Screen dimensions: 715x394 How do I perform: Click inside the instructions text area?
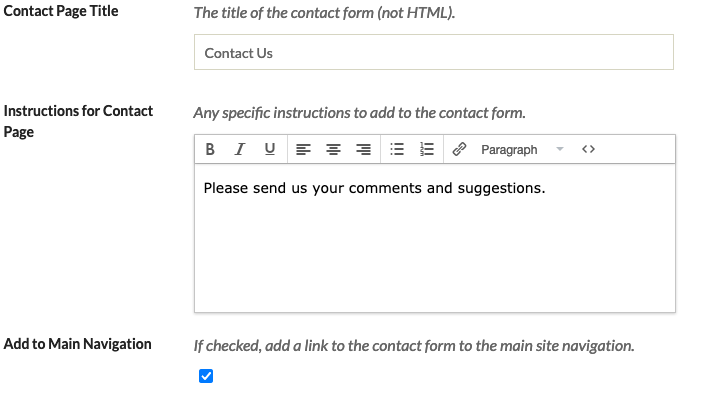pyautogui.click(x=435, y=238)
